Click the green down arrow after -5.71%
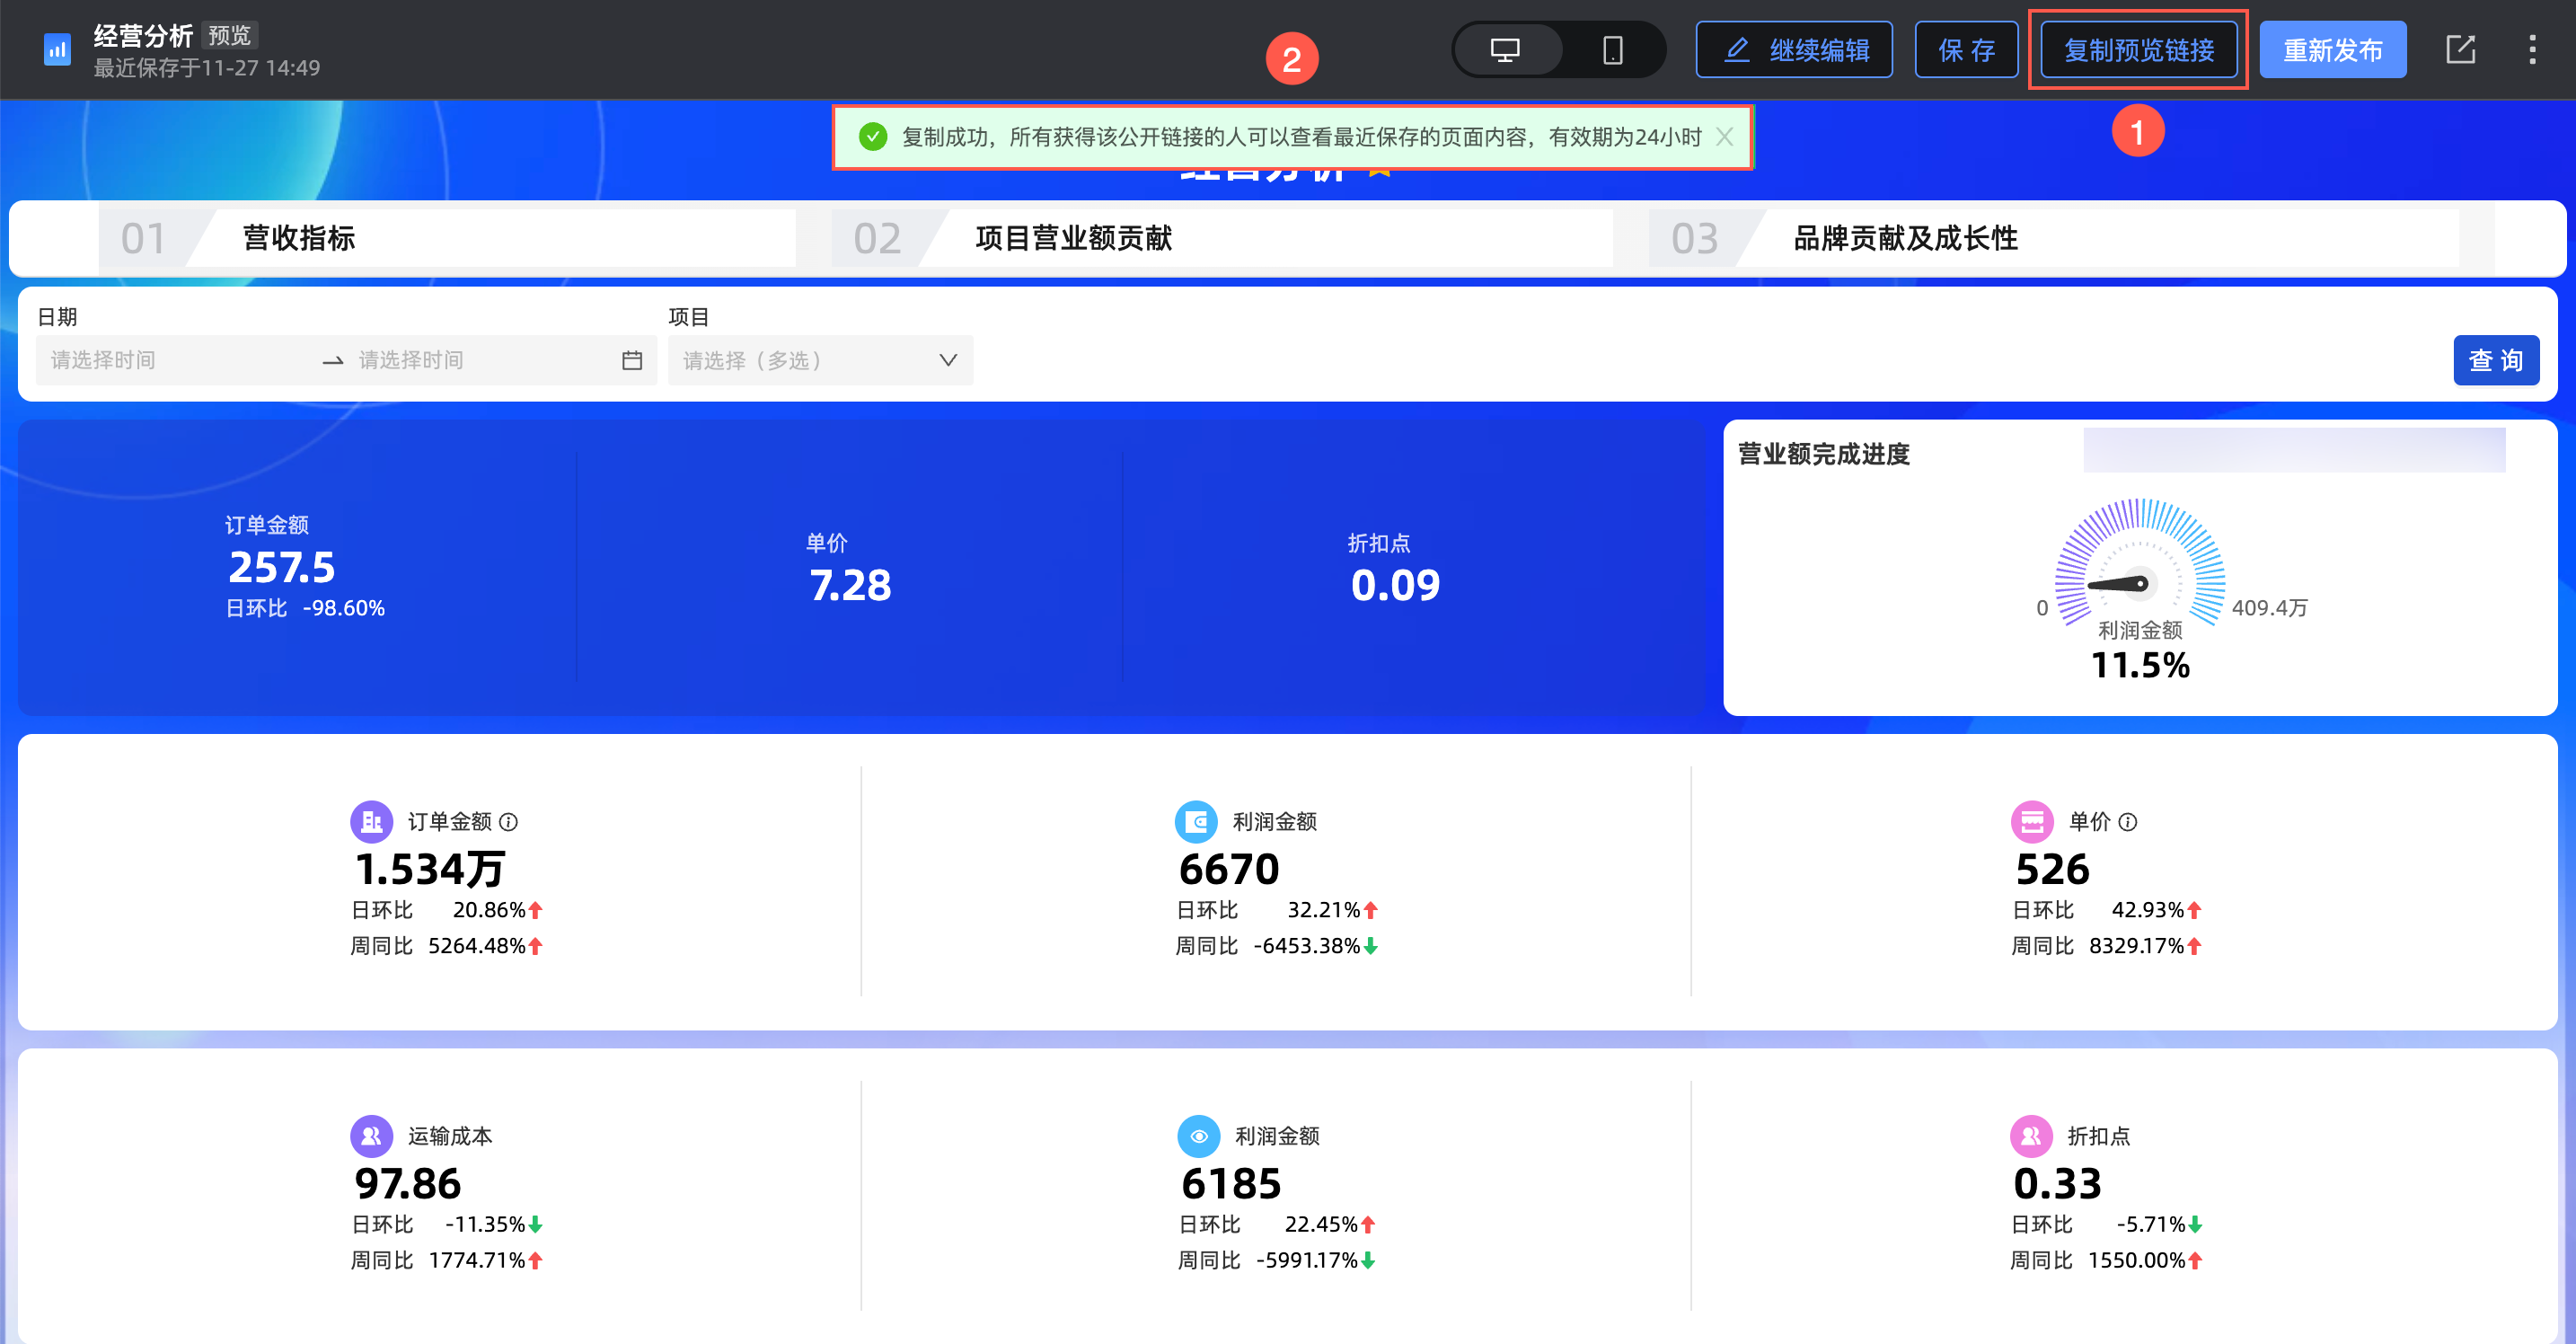Viewport: 2576px width, 1344px height. (2195, 1225)
